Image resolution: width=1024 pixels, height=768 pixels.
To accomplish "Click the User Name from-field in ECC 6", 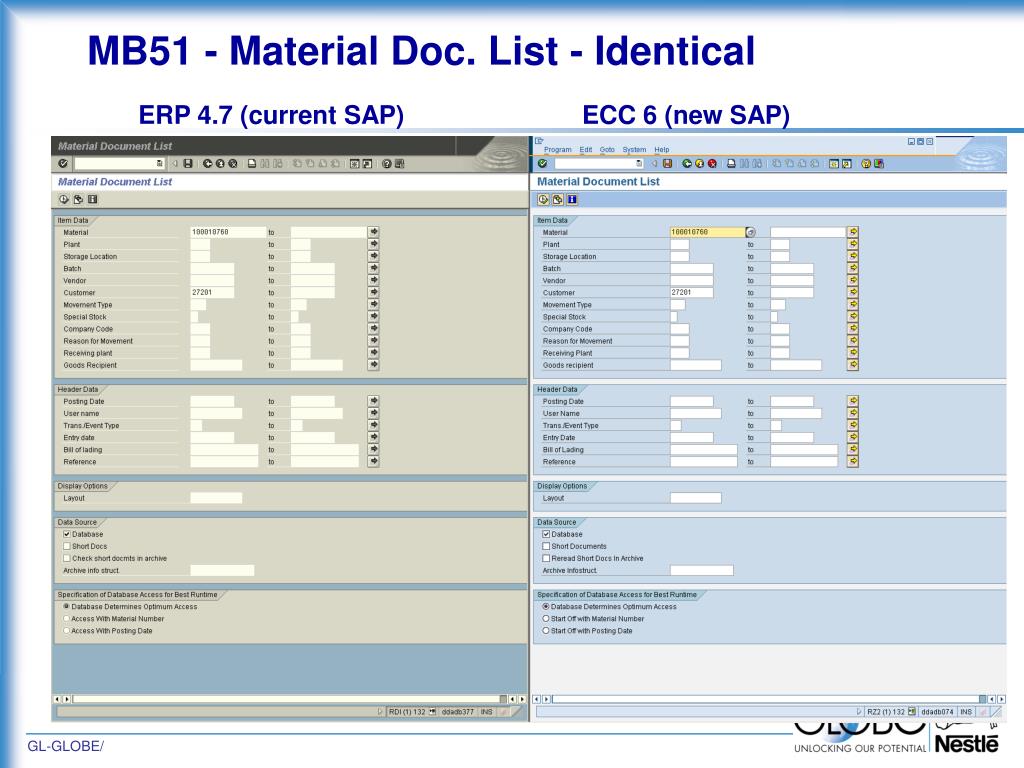I will click(x=696, y=413).
